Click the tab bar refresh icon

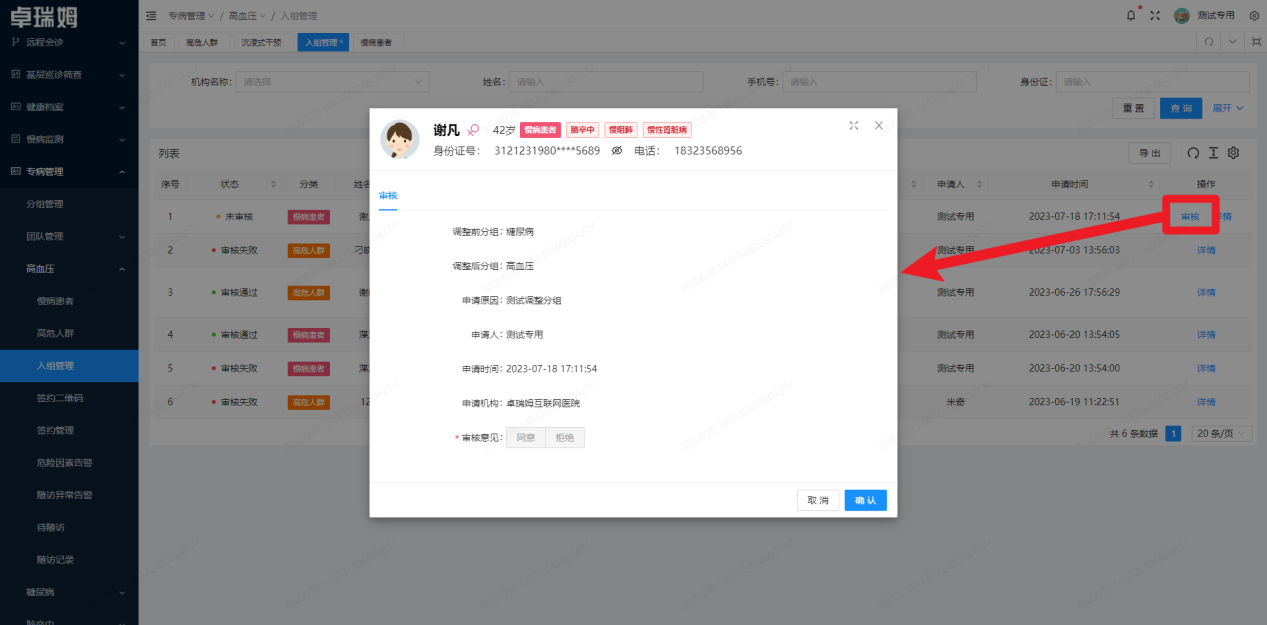point(1208,42)
